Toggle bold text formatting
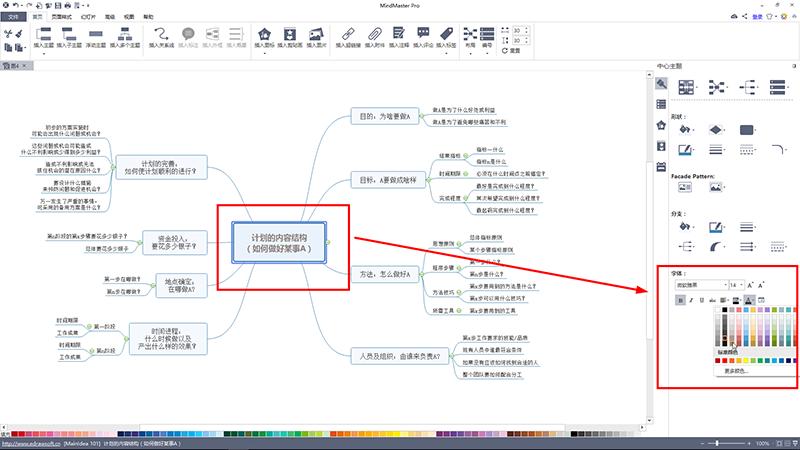 (x=681, y=301)
